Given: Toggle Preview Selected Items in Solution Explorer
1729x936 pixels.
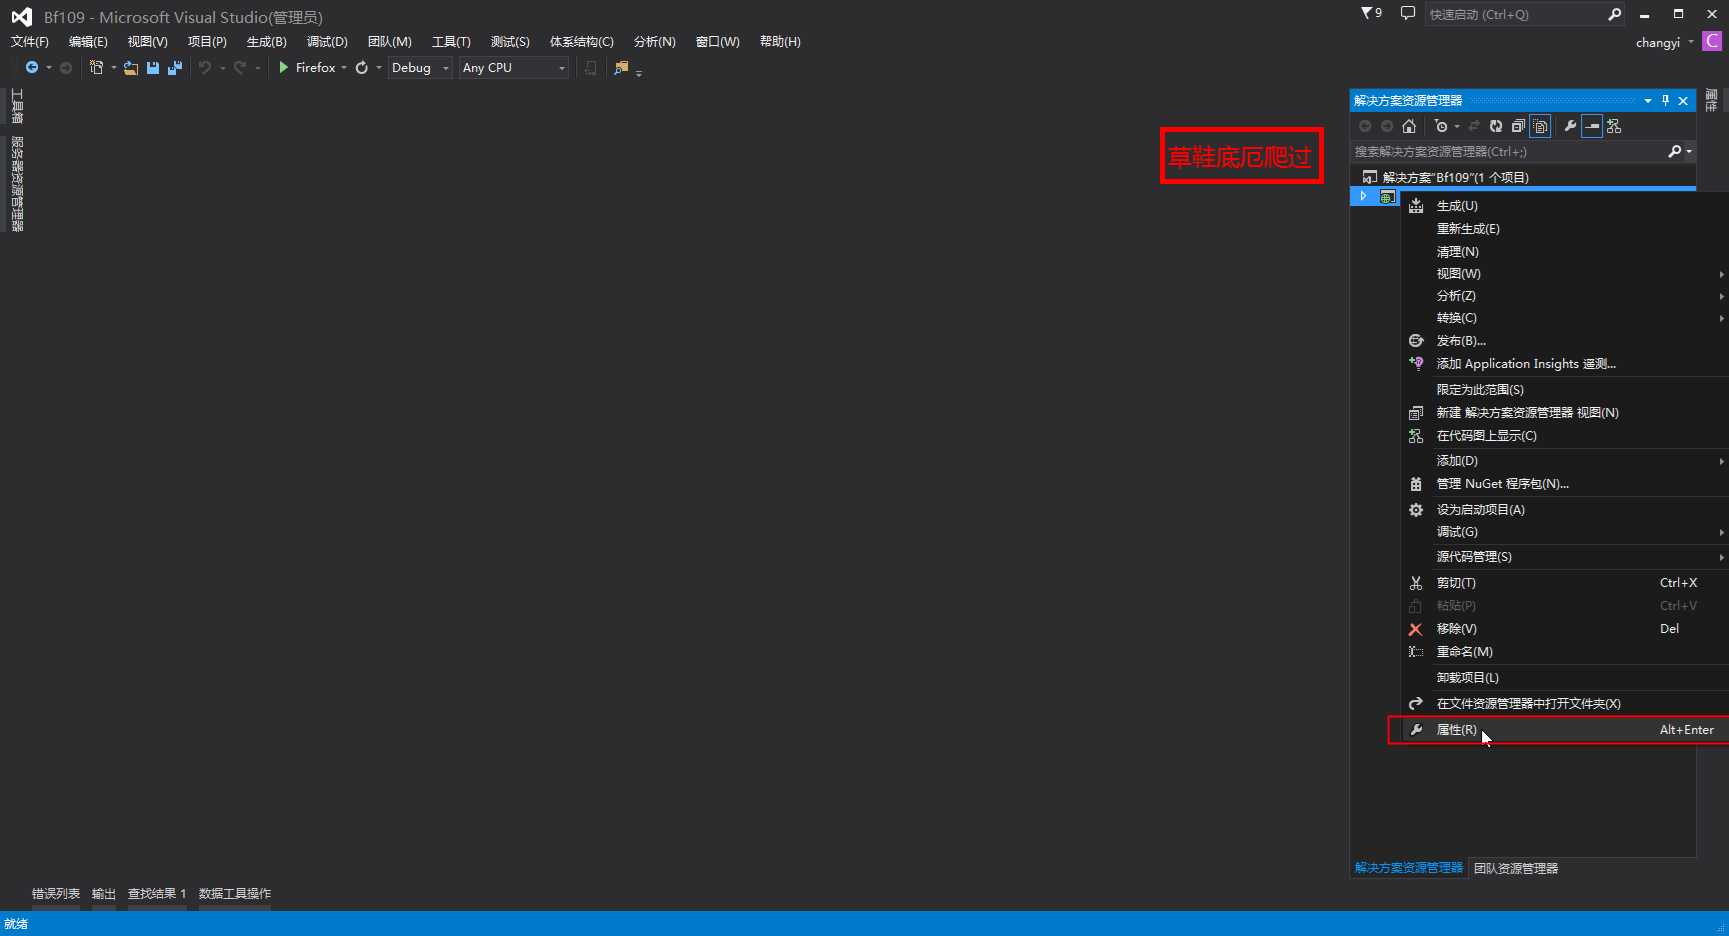Looking at the screenshot, I should tap(1592, 126).
